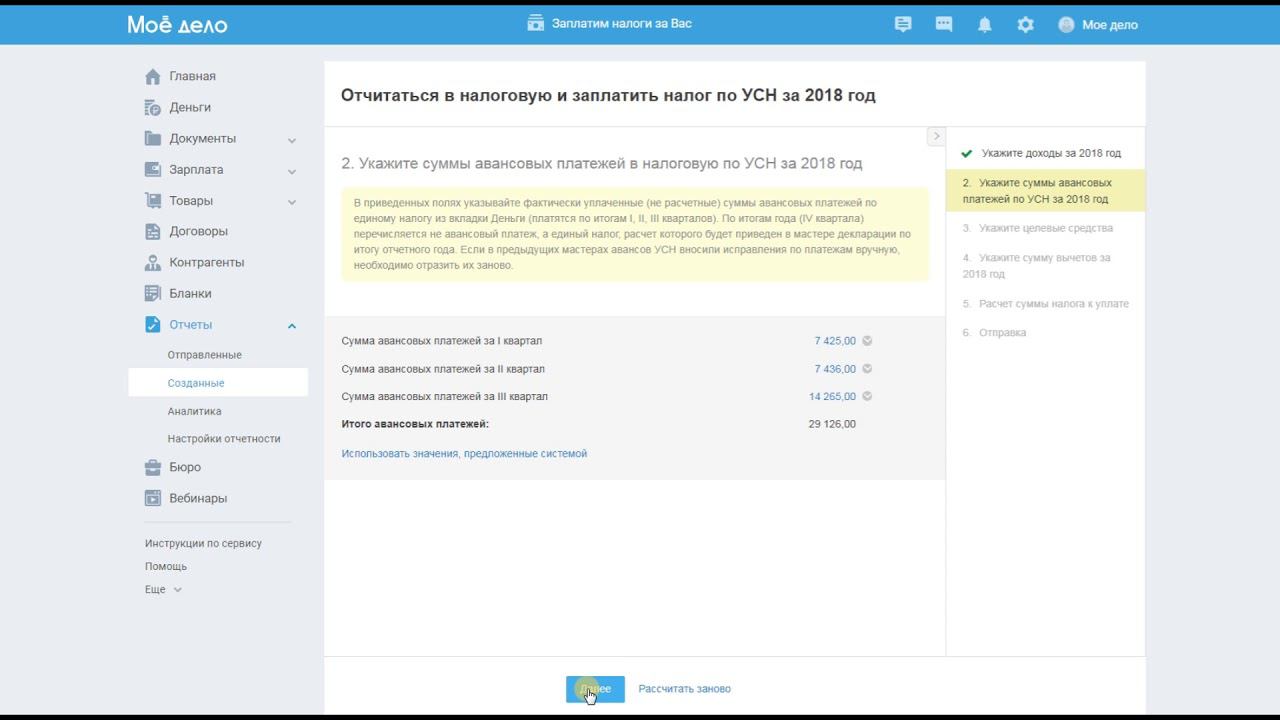Image resolution: width=1280 pixels, height=720 pixels.
Task: Open Контрагенты icon in sidebar
Action: [x=152, y=262]
